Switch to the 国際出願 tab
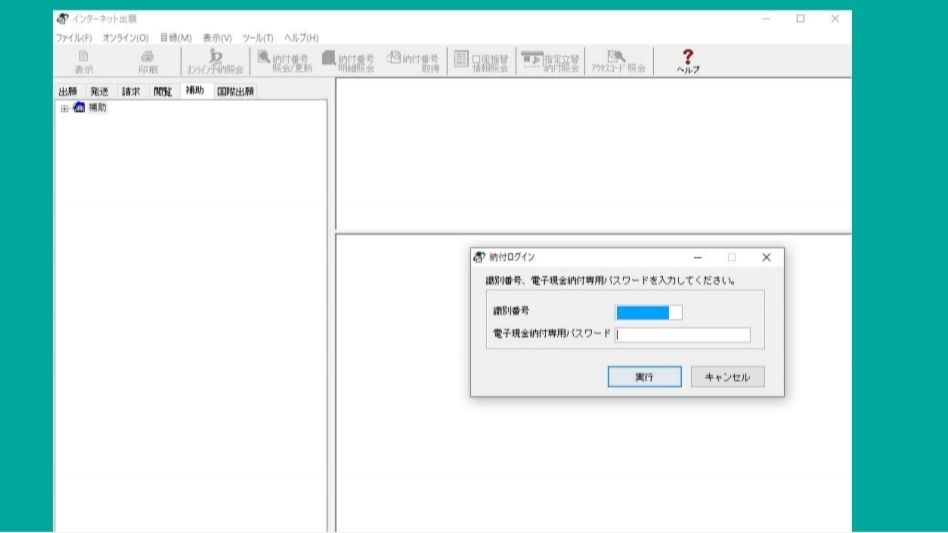This screenshot has width=948, height=533. point(236,91)
